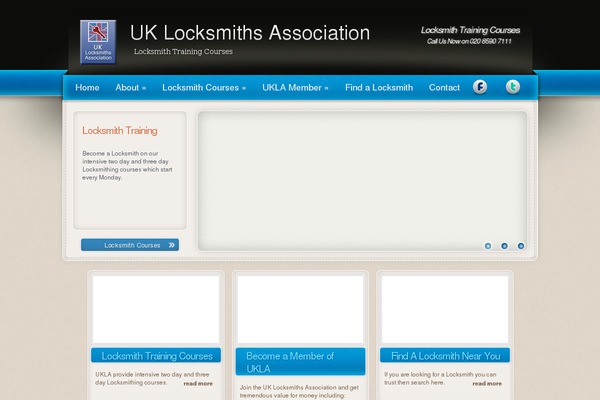Go to the Home menu item

[x=87, y=88]
